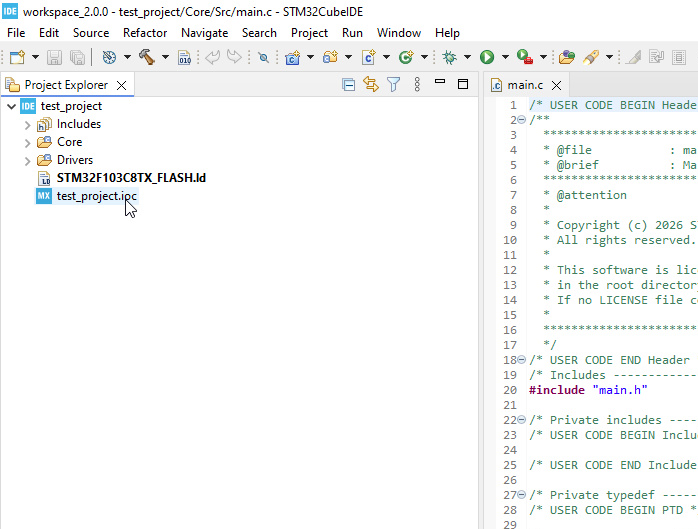
Task: Click the new source folder icon
Action: click(331, 57)
